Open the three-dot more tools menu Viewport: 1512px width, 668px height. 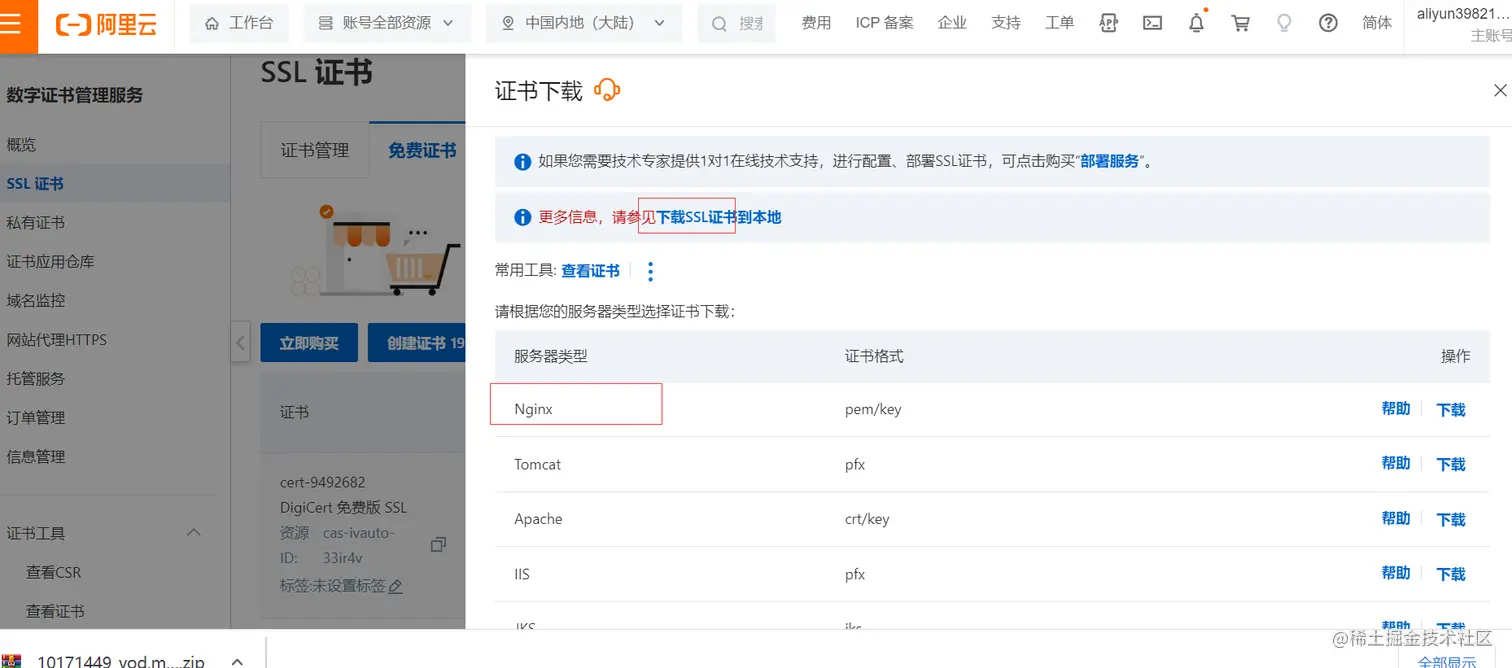pos(650,271)
